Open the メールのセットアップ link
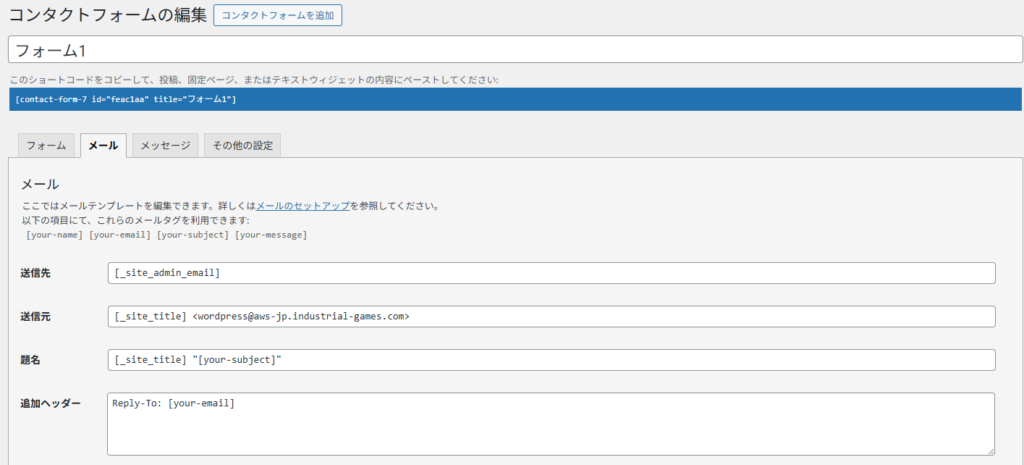 tap(303, 206)
